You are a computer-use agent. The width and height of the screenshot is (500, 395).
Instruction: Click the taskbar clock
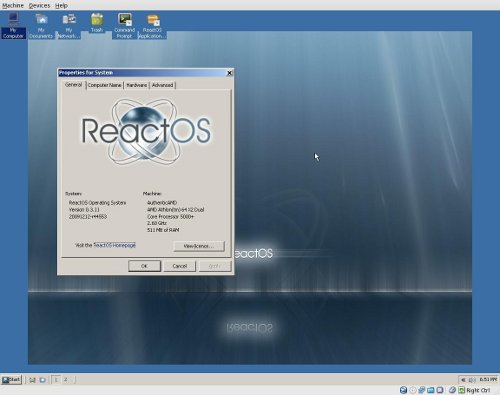click(488, 379)
